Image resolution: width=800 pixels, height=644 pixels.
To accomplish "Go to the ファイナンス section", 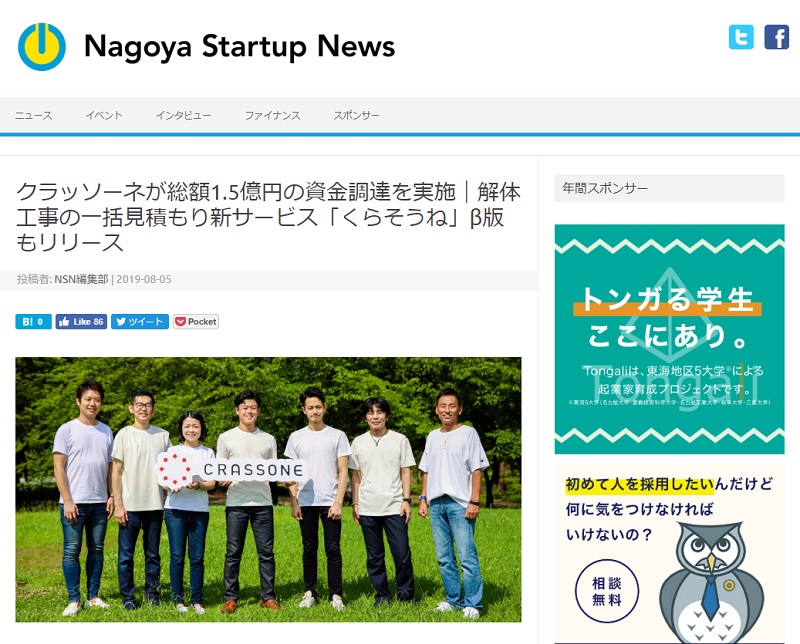I will coord(272,115).
